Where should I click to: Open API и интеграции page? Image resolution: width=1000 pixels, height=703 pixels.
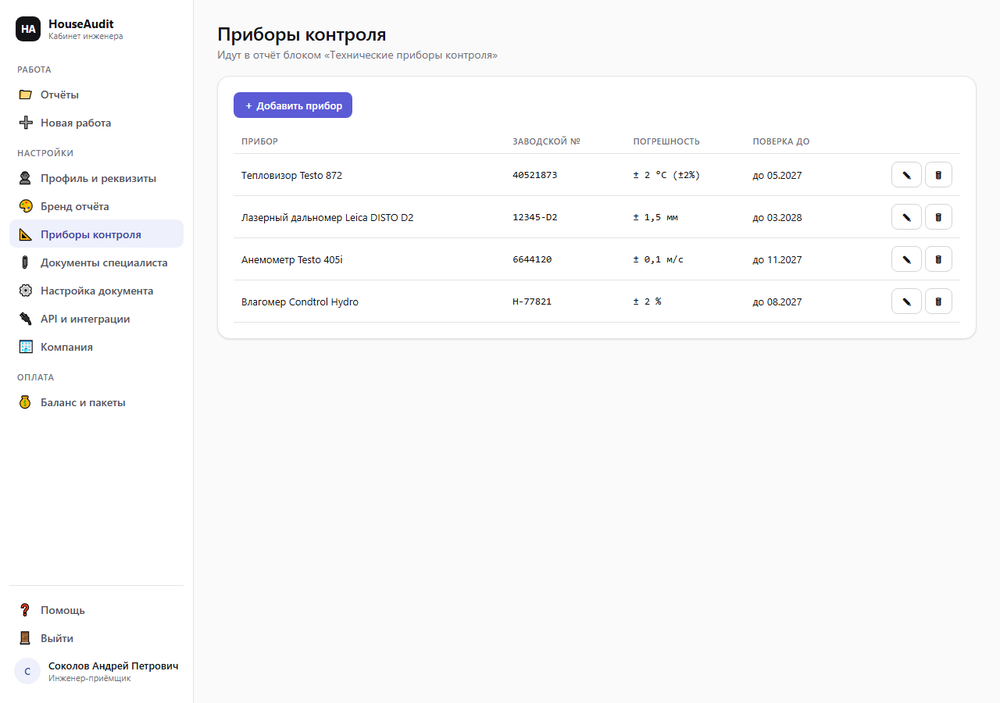pos(96,318)
